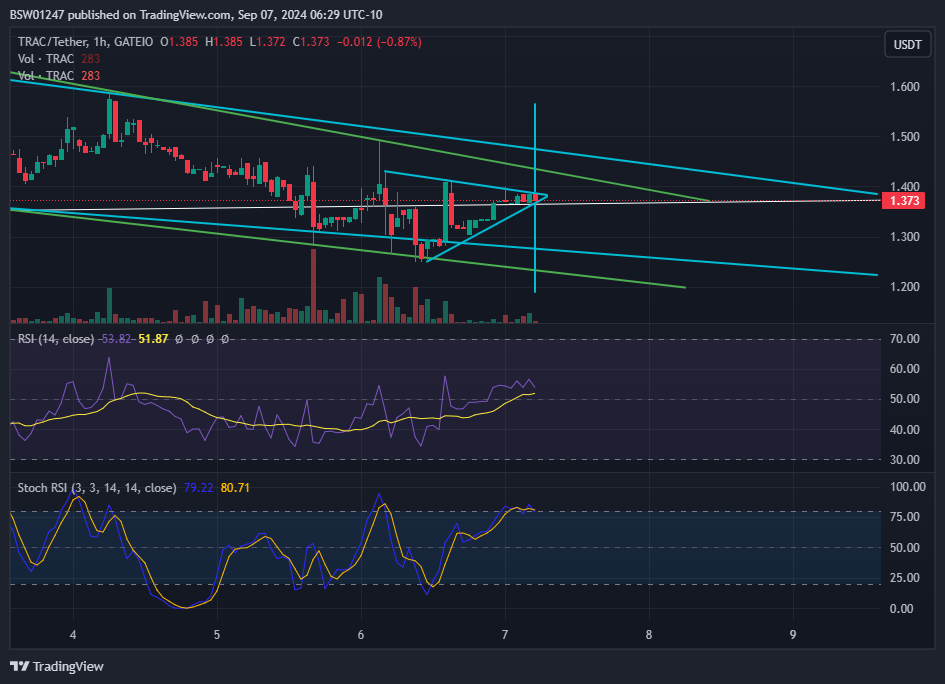Click the O1.385 open price value
This screenshot has width=945, height=684.
click(179, 42)
